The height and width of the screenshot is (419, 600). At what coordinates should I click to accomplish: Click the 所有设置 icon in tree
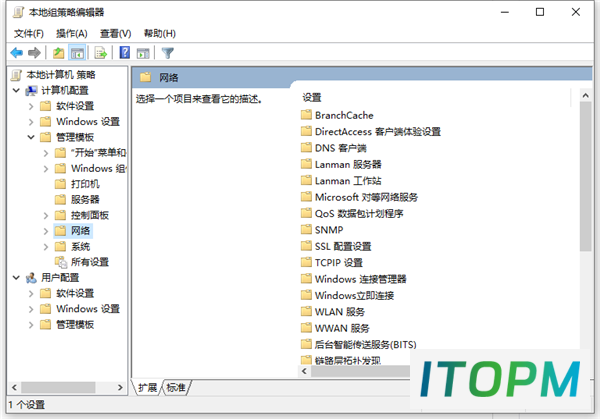click(x=60, y=262)
